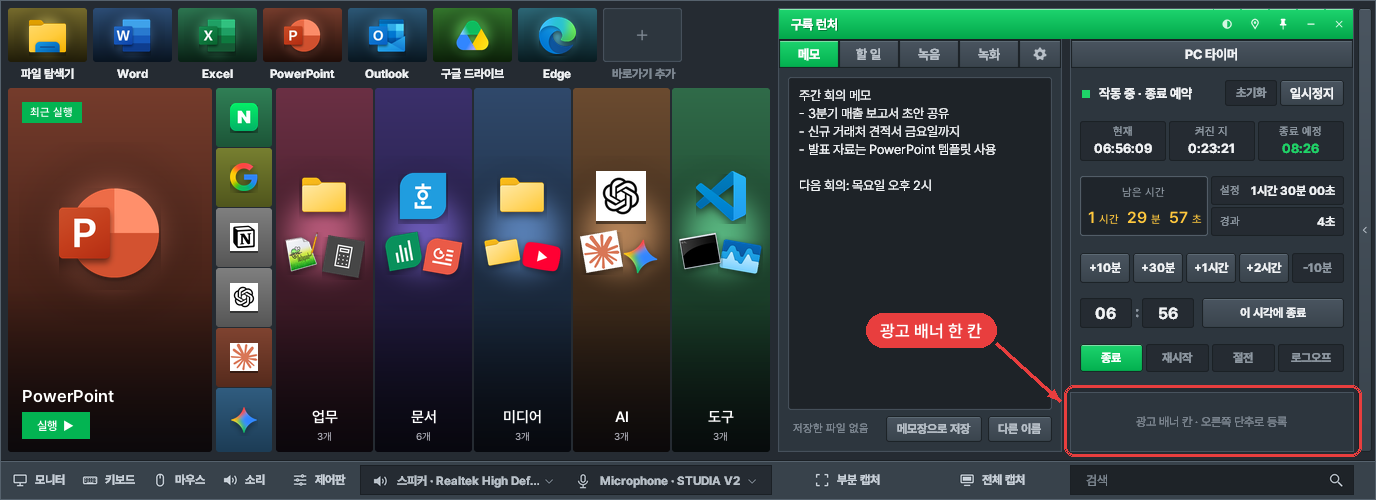Open the Notion icon in the side strip
The height and width of the screenshot is (500, 1376).
click(244, 237)
